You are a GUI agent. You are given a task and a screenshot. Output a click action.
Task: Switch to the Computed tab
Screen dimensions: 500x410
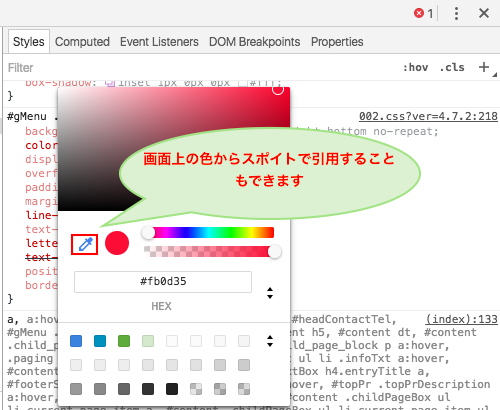pyautogui.click(x=82, y=42)
